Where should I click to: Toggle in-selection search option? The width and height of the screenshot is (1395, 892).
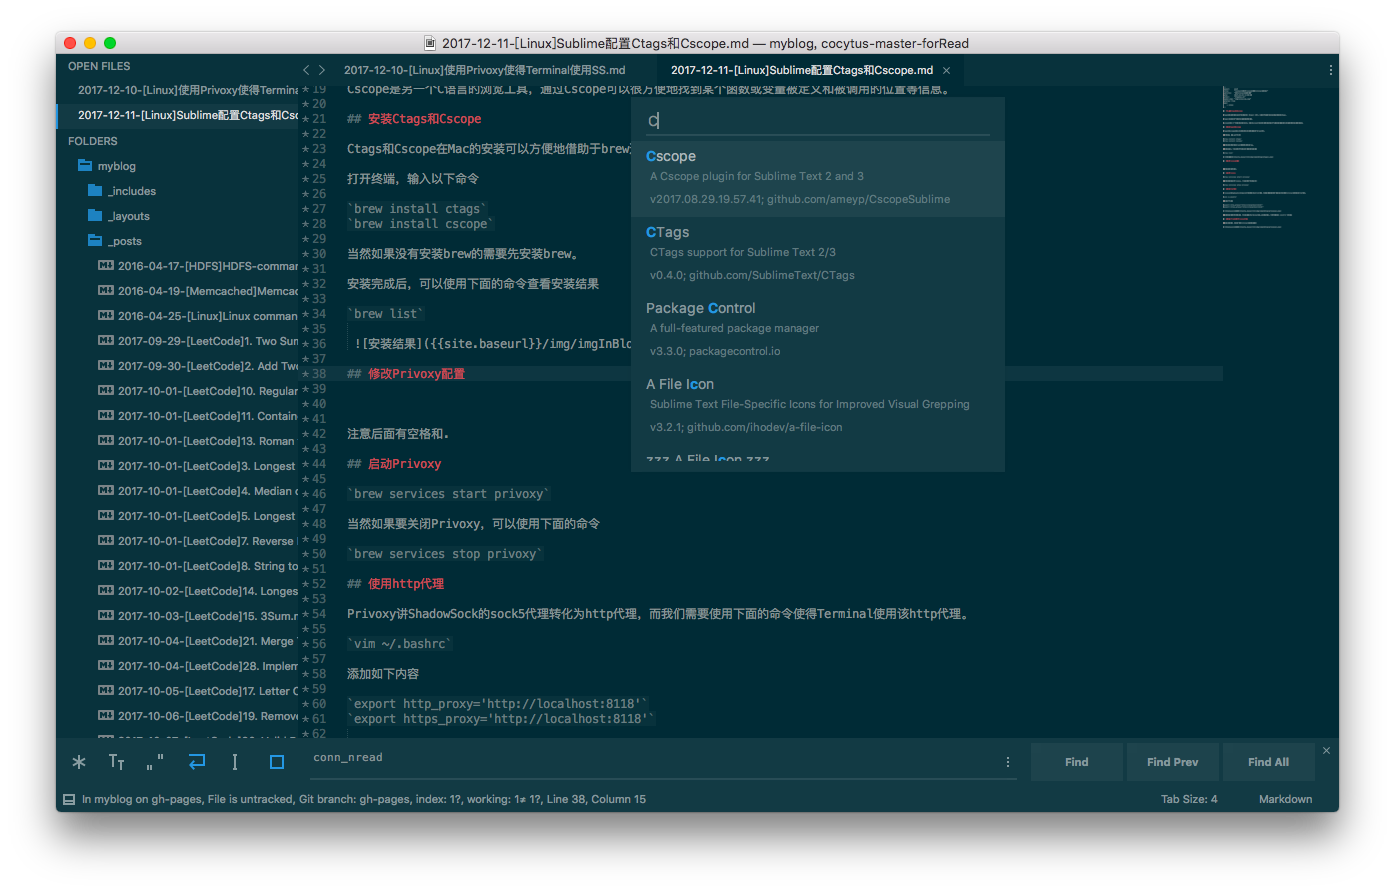pyautogui.click(x=235, y=762)
